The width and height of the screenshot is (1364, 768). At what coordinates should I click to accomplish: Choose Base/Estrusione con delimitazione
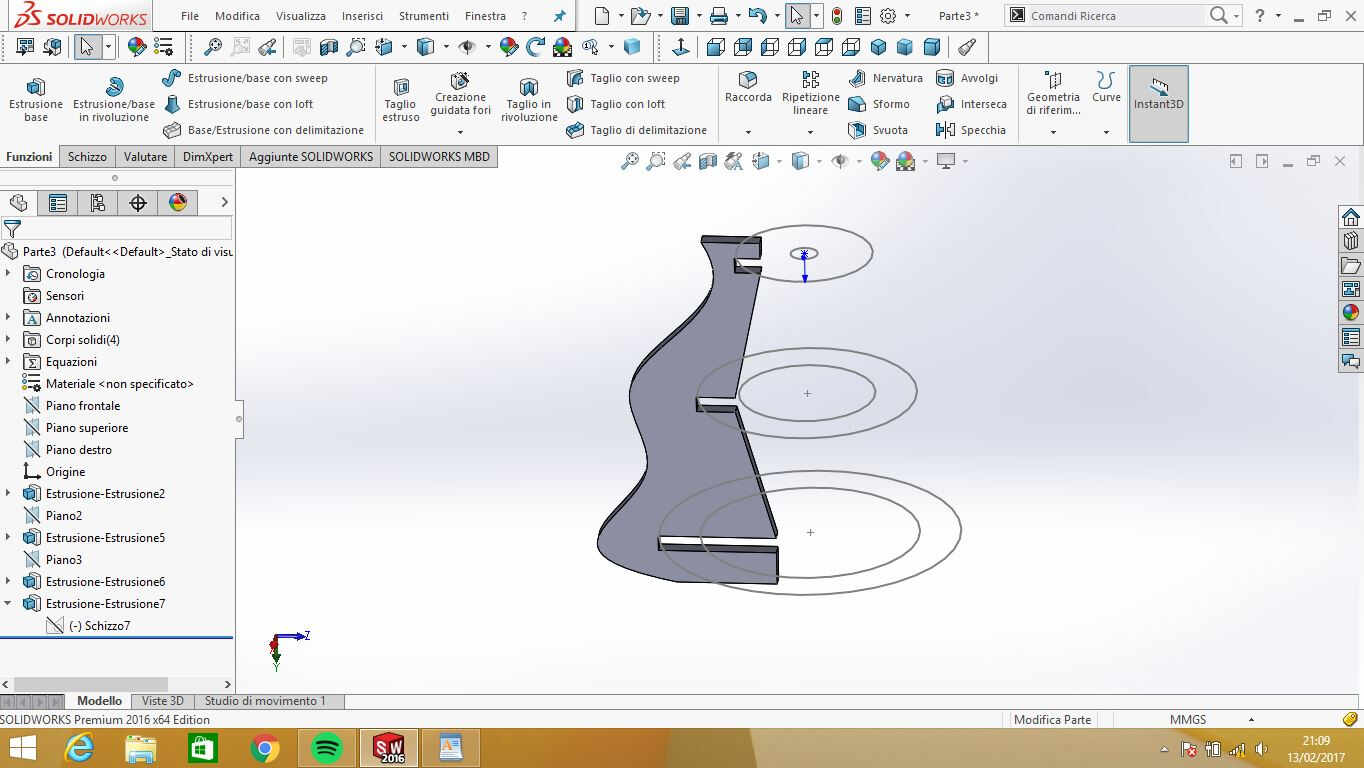264,130
